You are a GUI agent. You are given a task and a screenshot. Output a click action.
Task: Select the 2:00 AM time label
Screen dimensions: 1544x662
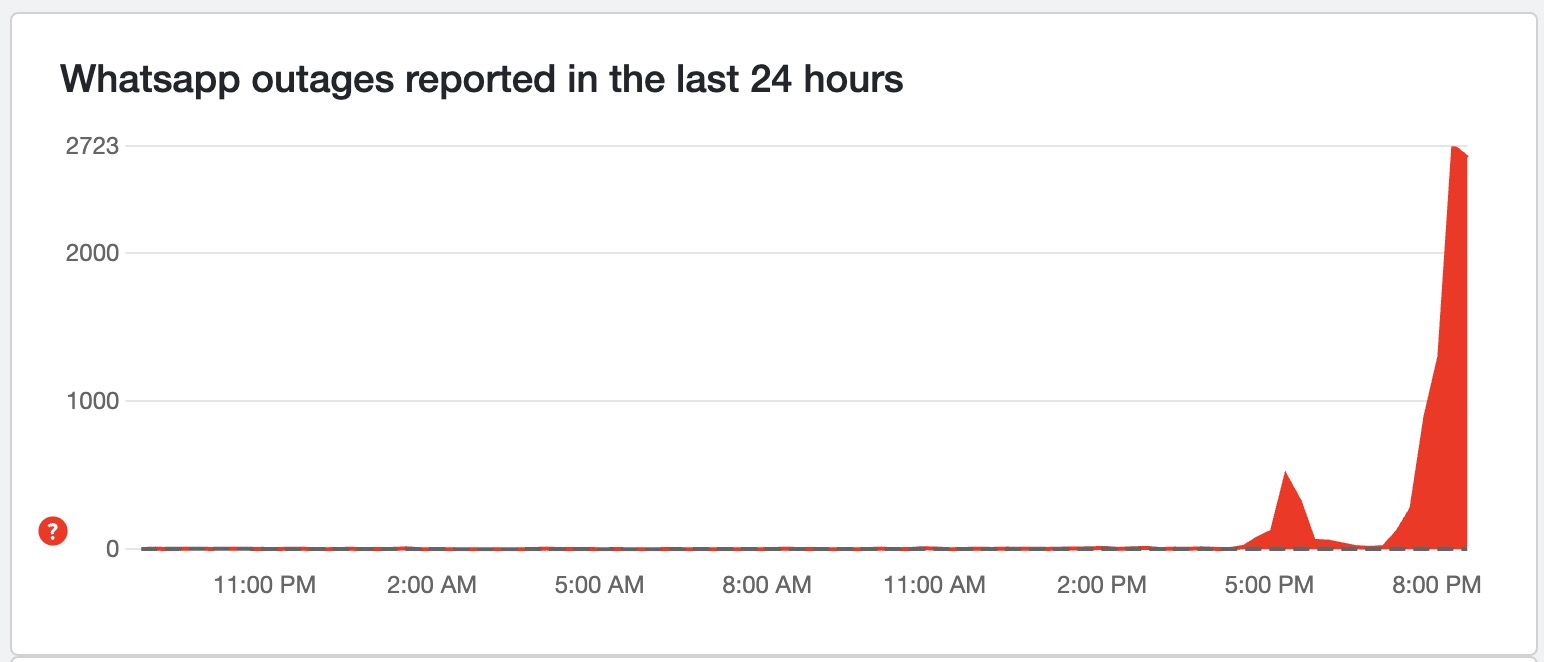431,585
